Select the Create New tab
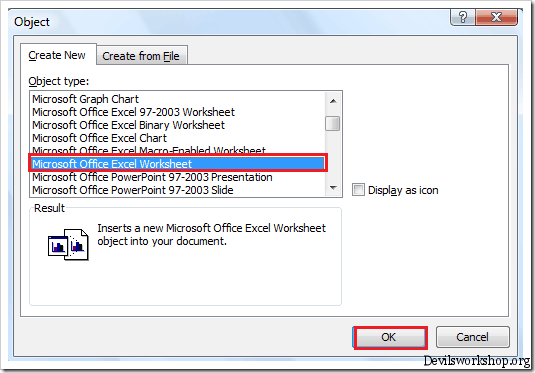The height and width of the screenshot is (373, 535). (58, 55)
